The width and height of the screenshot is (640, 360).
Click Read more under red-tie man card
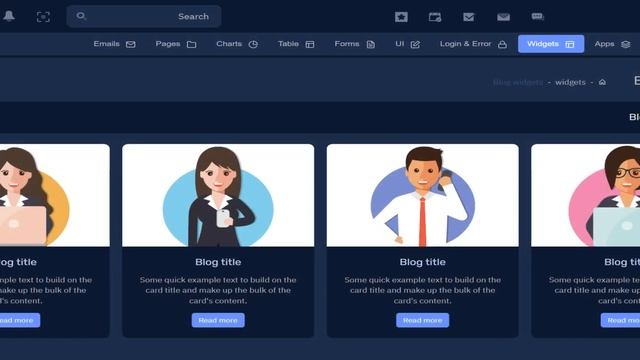pos(422,320)
